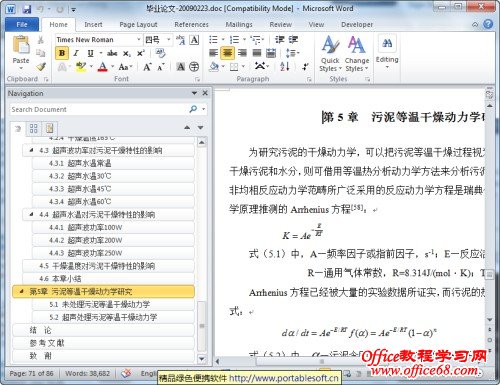Toggle Strikethrough formatting
Image resolution: width=500 pixels, height=385 pixels.
coord(112,53)
